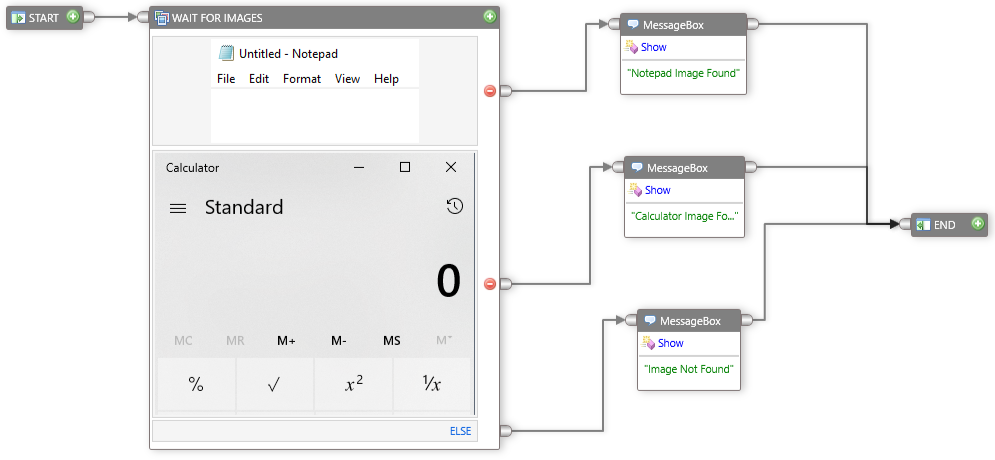
Task: Click the END node input connector
Action: [905, 224]
